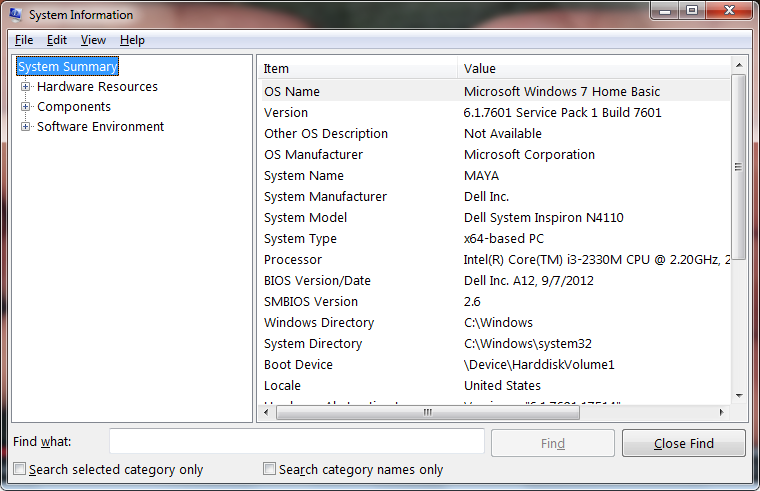
Task: Select the Processor item
Action: tap(293, 260)
